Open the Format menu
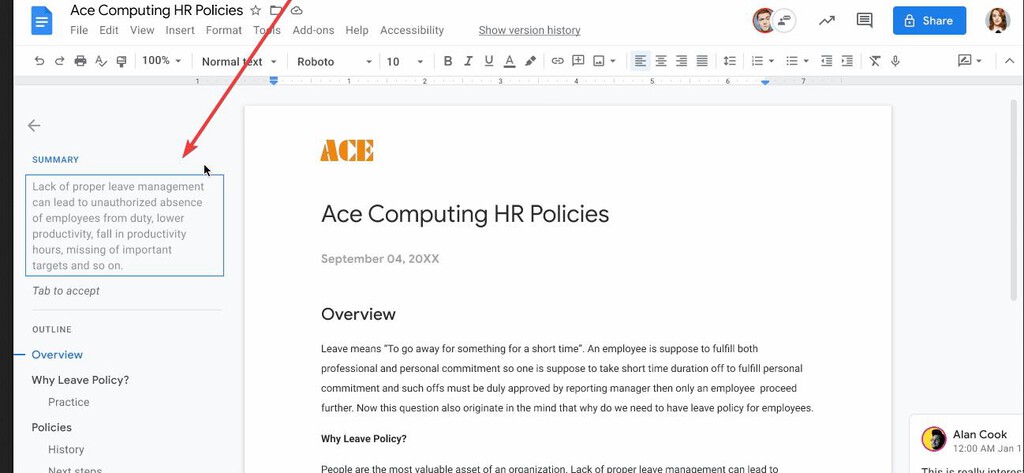Image resolution: width=1024 pixels, height=473 pixels. tap(223, 30)
